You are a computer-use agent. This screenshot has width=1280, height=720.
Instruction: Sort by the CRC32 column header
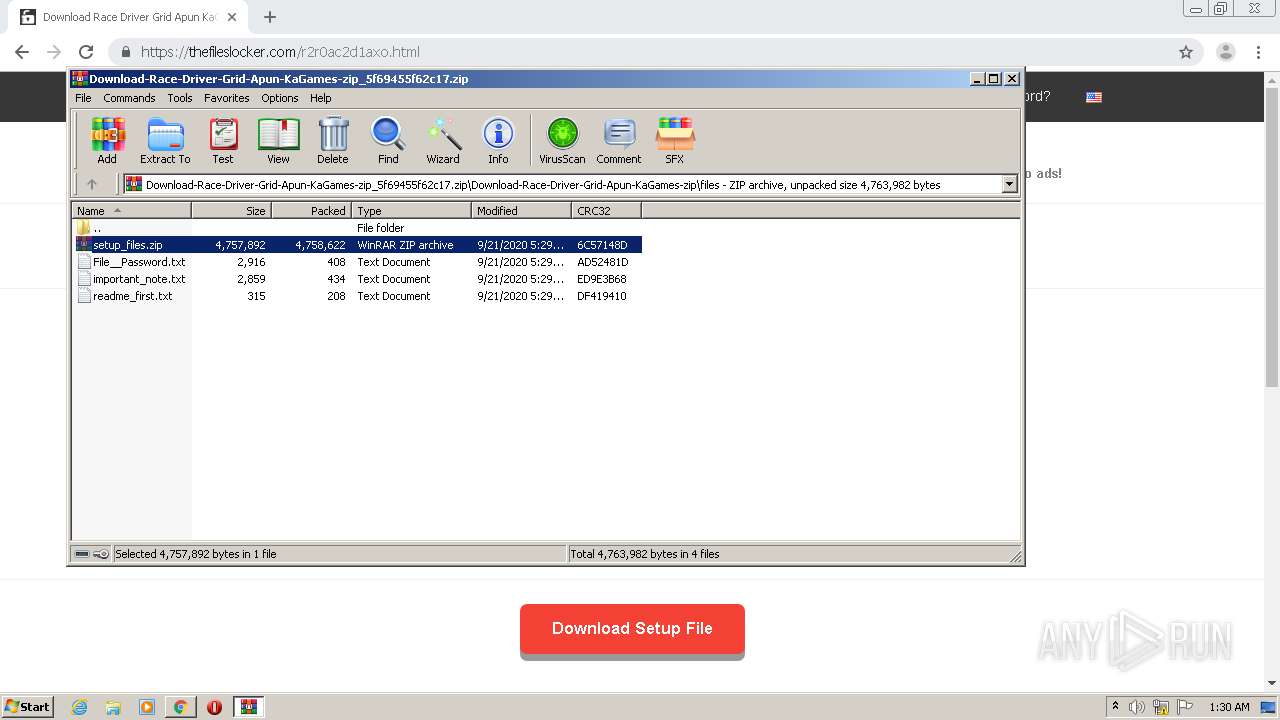606,211
